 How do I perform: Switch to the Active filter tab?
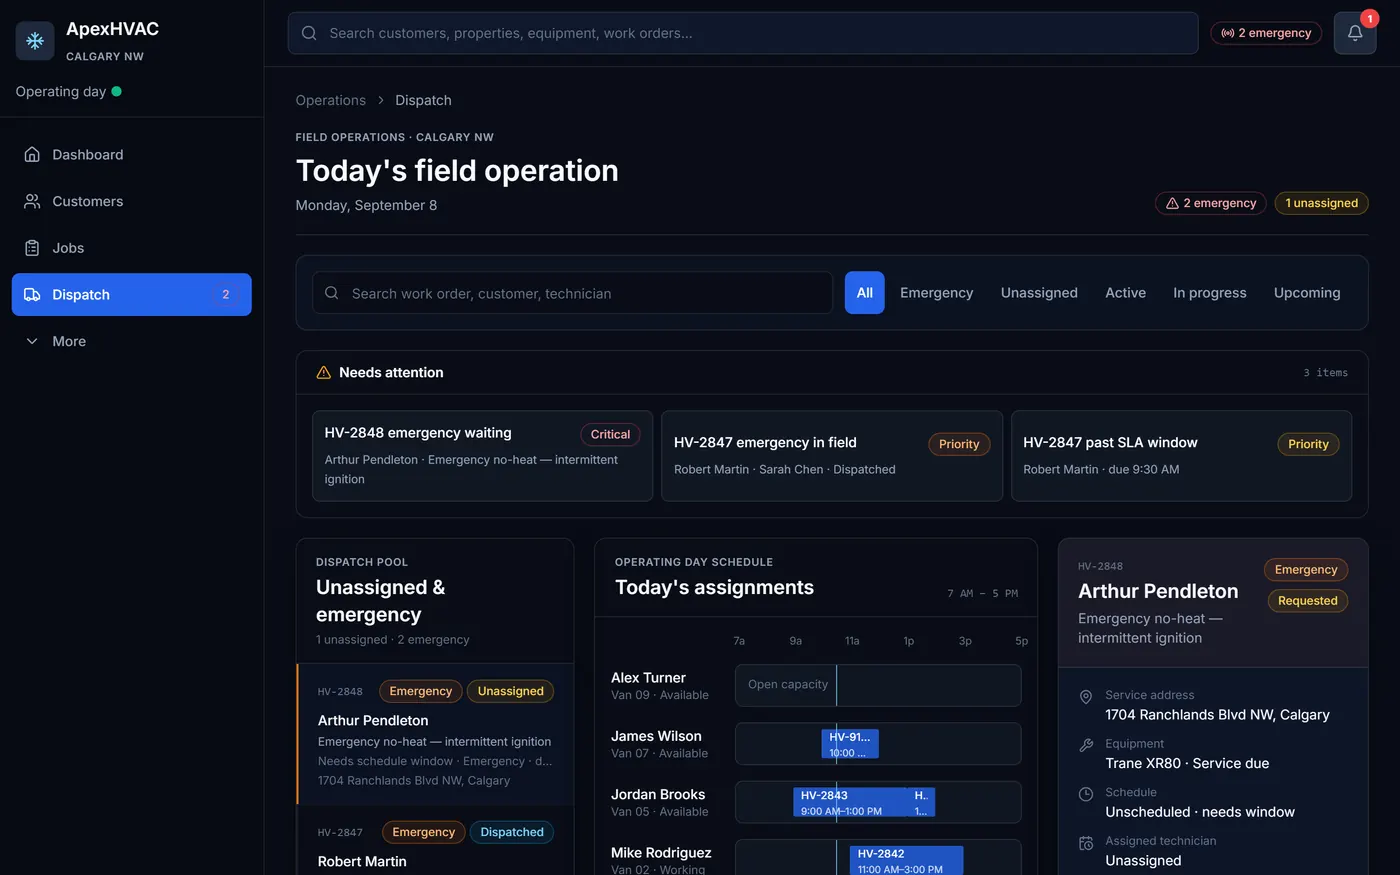[1125, 293]
